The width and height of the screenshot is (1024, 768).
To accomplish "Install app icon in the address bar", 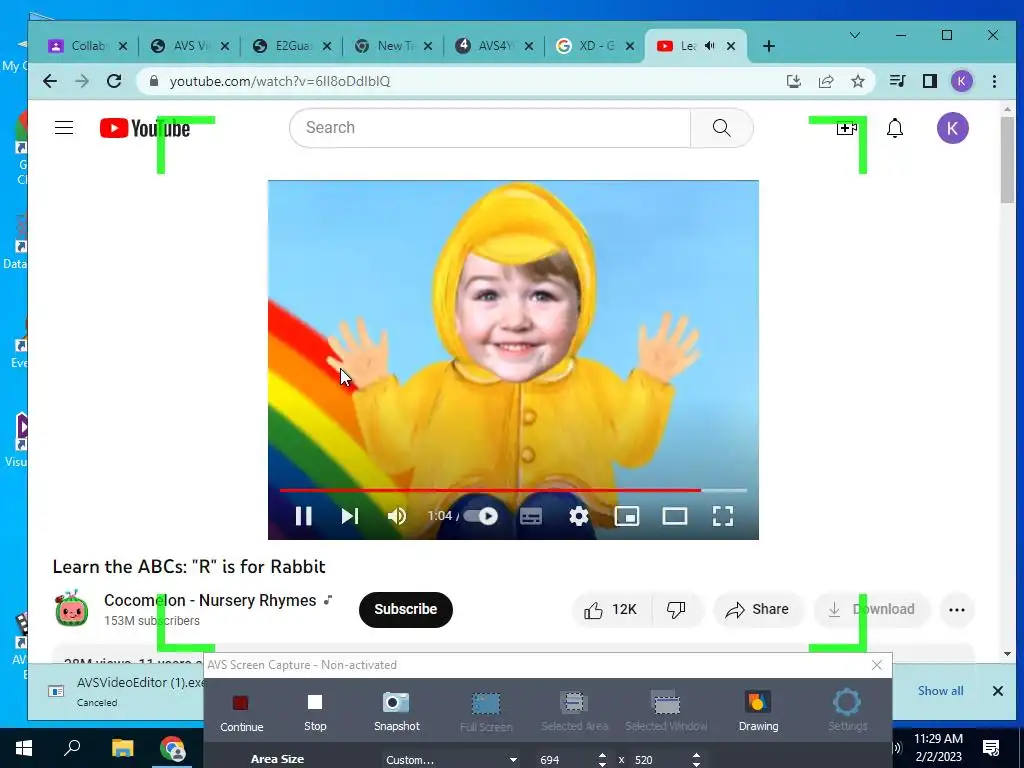I will [x=793, y=81].
